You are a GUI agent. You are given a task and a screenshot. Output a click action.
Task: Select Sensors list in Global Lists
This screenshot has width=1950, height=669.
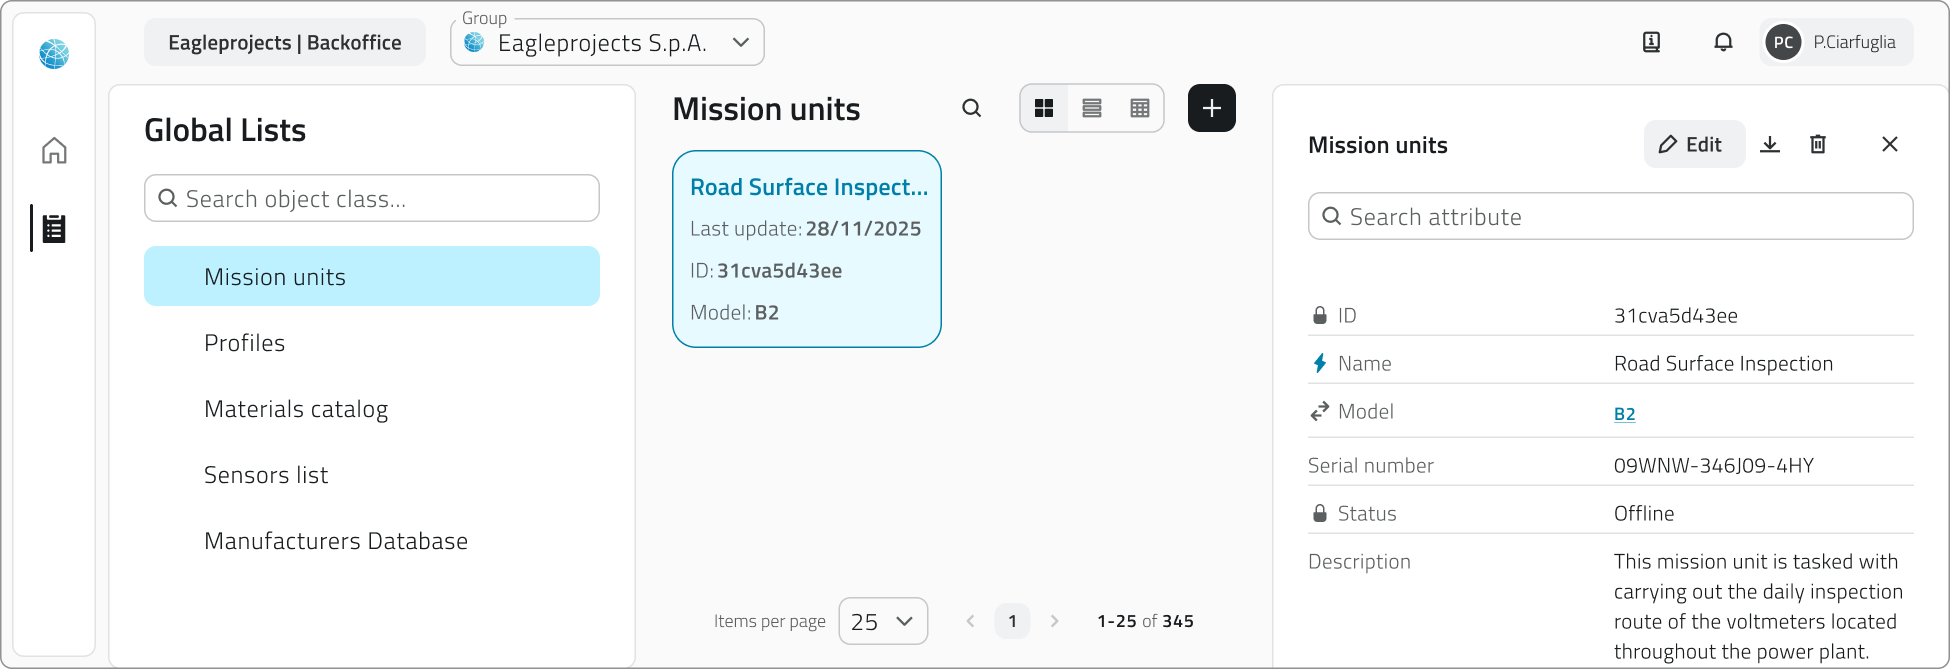tap(266, 475)
